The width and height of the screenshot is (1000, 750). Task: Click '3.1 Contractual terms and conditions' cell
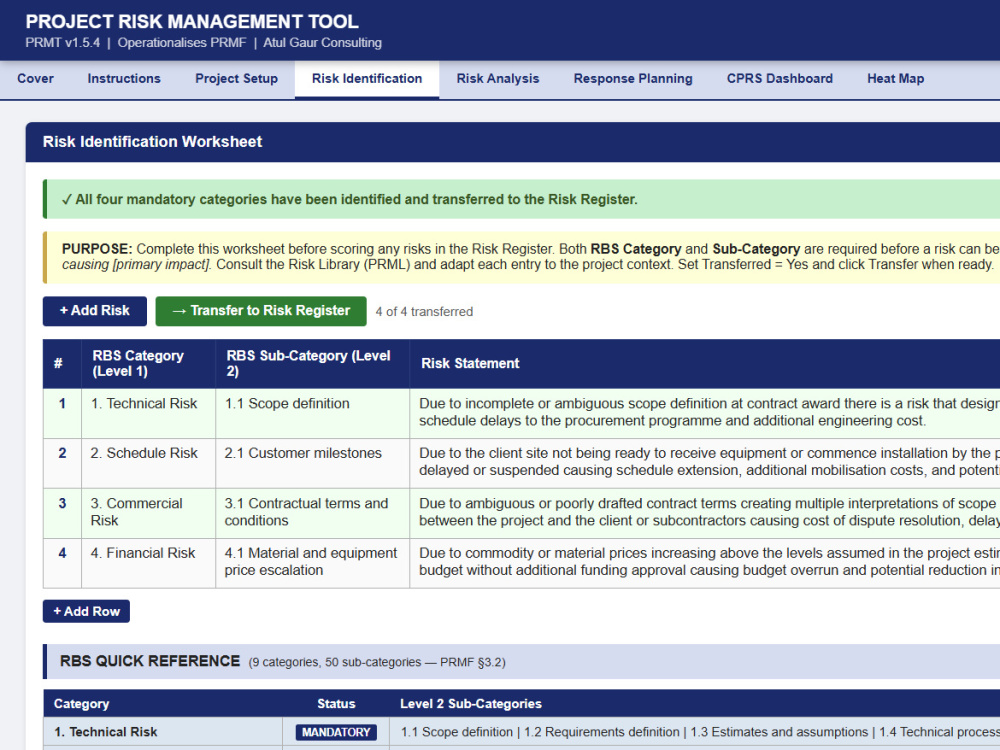pos(312,513)
